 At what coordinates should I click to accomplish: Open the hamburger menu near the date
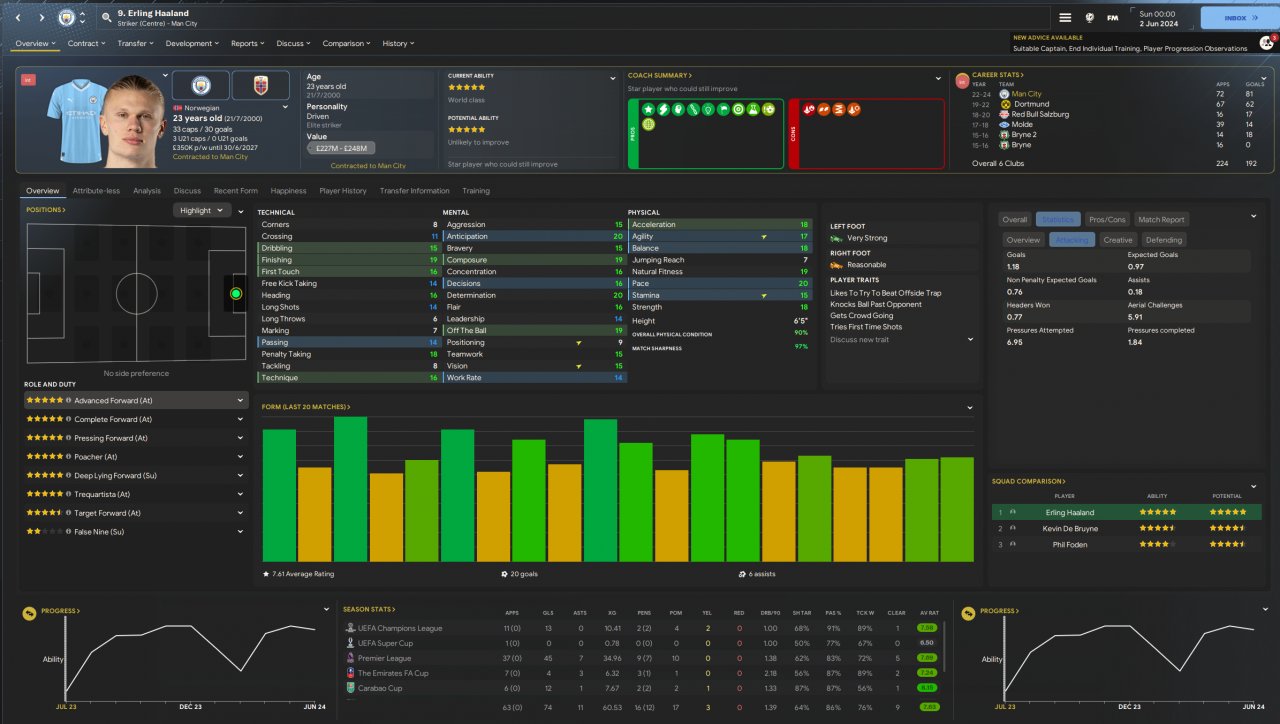pyautogui.click(x=1065, y=18)
